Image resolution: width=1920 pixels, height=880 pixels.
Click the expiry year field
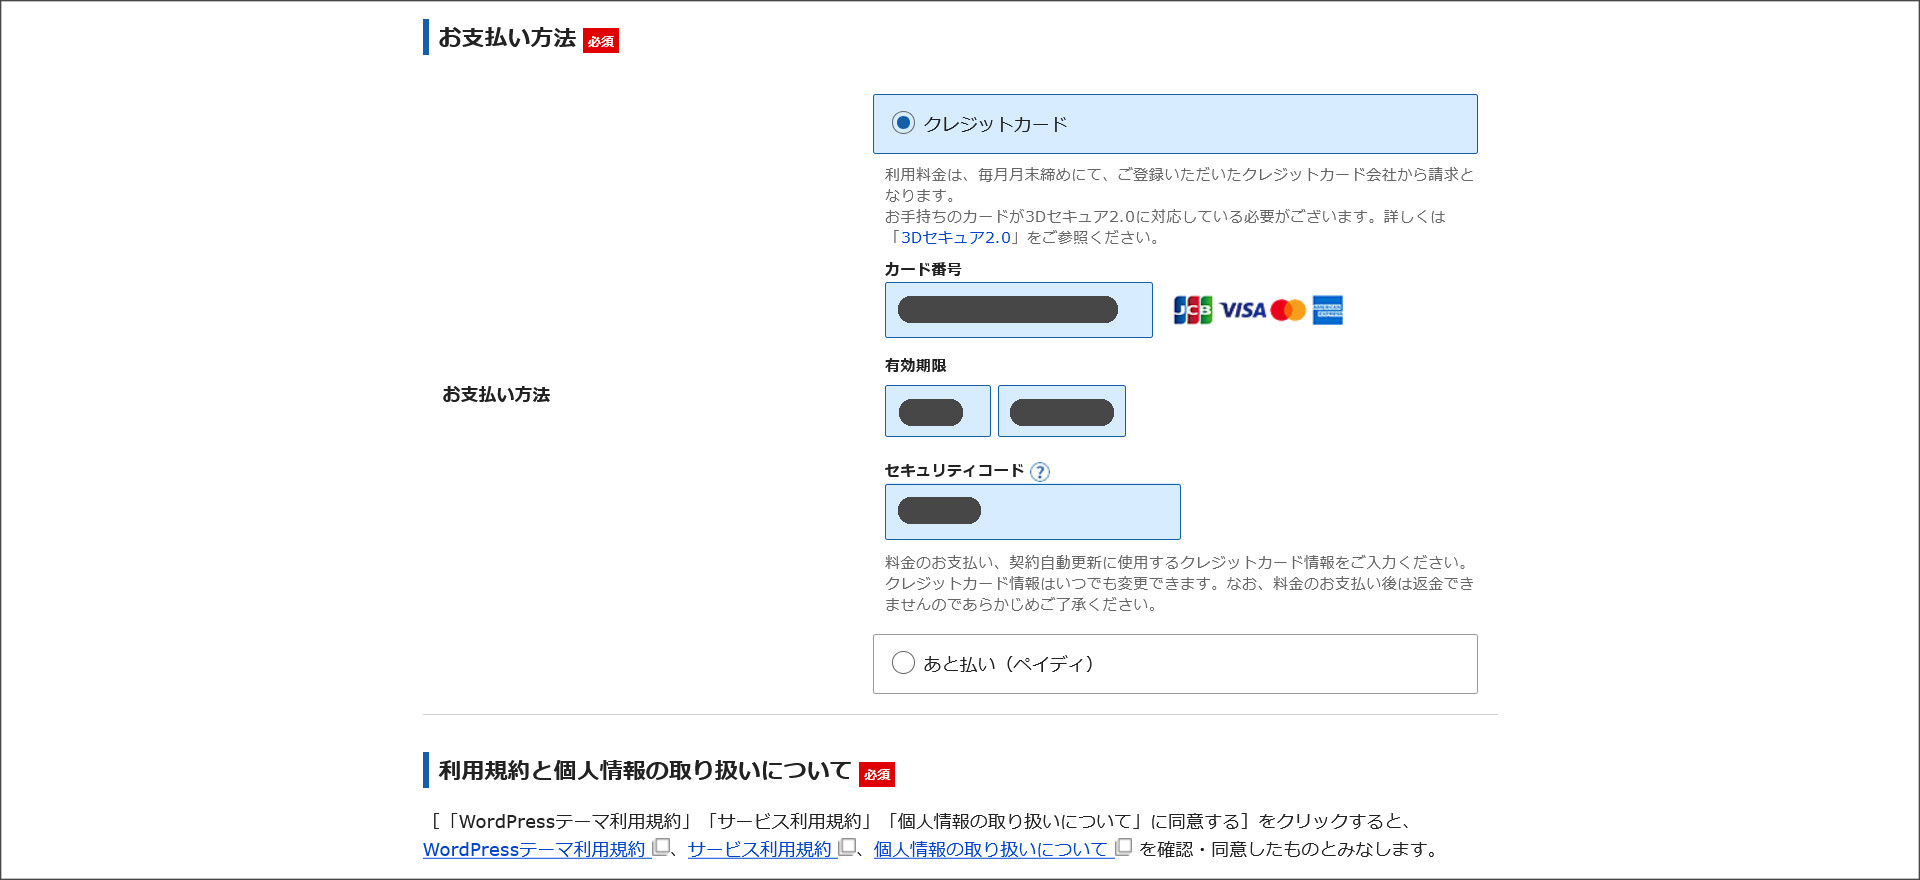[1061, 411]
